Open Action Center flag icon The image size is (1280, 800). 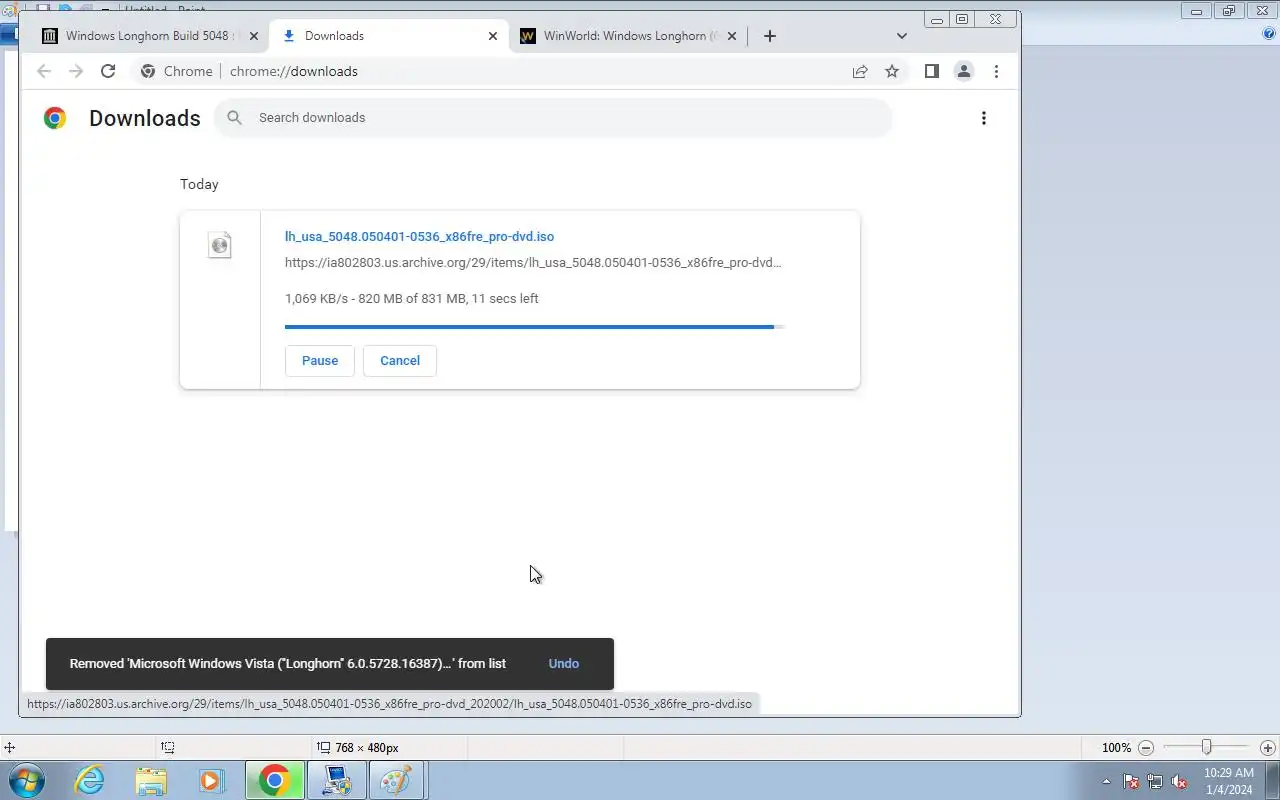(1130, 781)
